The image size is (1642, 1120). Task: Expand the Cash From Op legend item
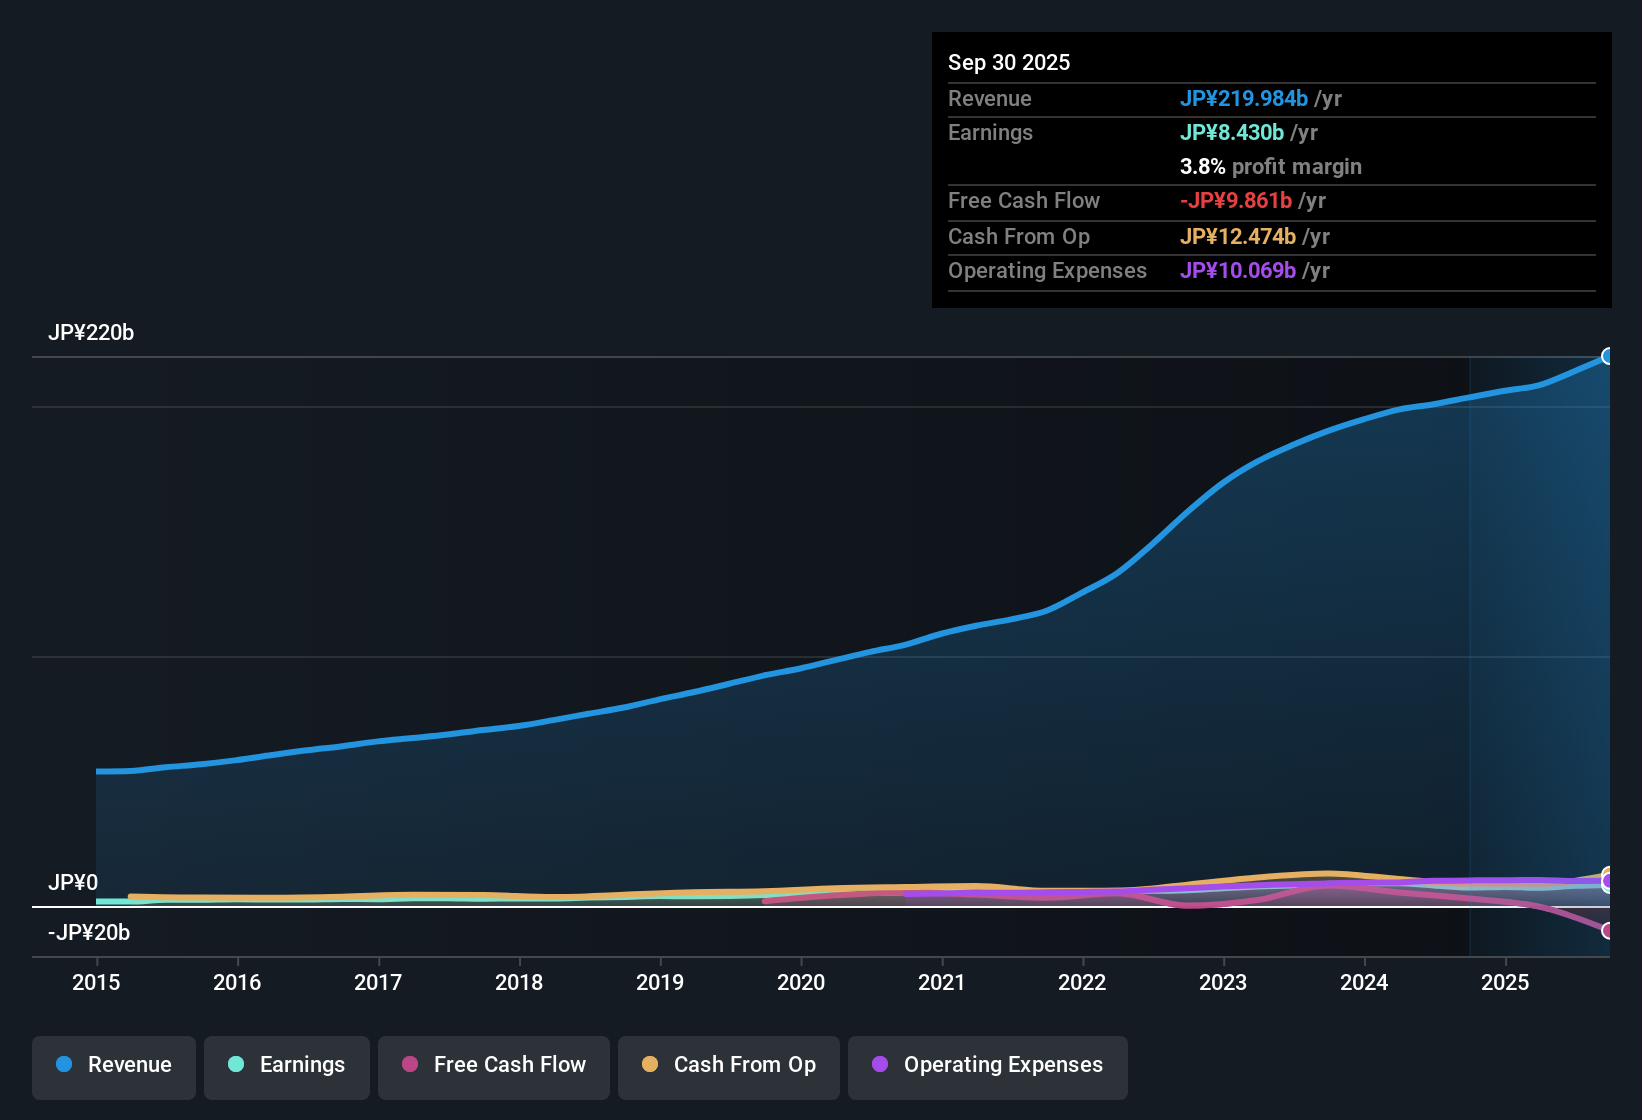click(728, 1066)
